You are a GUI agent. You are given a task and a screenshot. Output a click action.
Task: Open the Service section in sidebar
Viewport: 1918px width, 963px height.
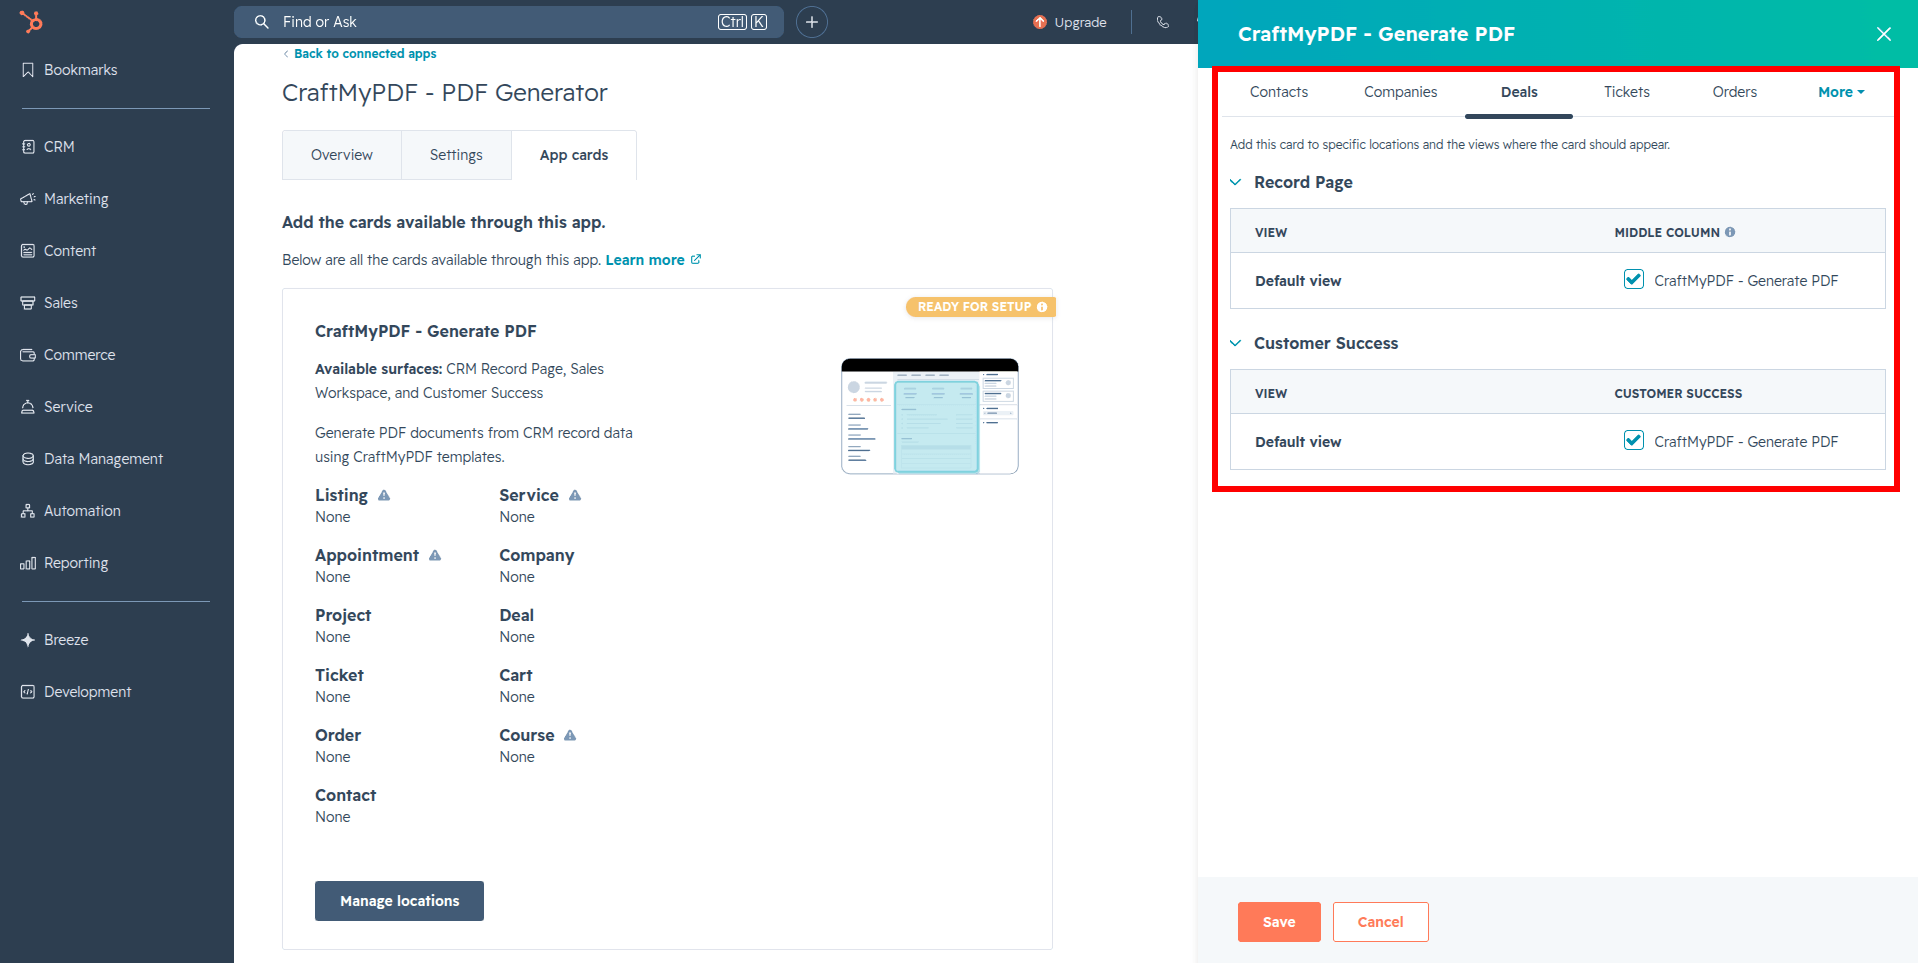click(57, 407)
